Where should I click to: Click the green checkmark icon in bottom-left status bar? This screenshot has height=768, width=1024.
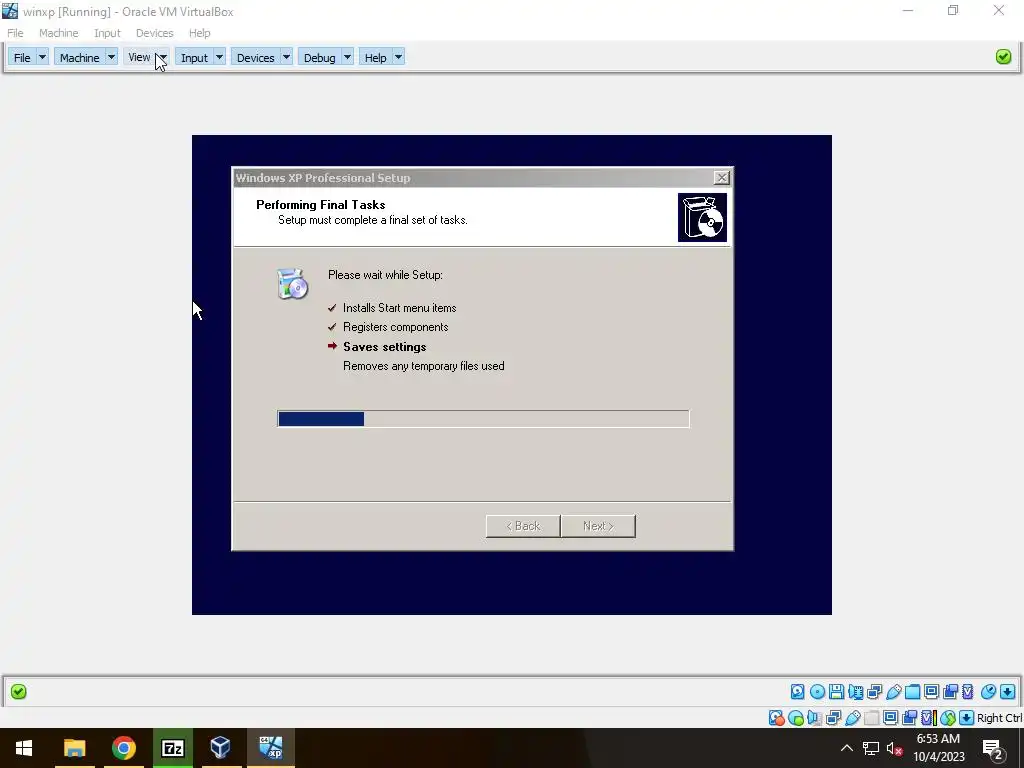pyautogui.click(x=18, y=692)
